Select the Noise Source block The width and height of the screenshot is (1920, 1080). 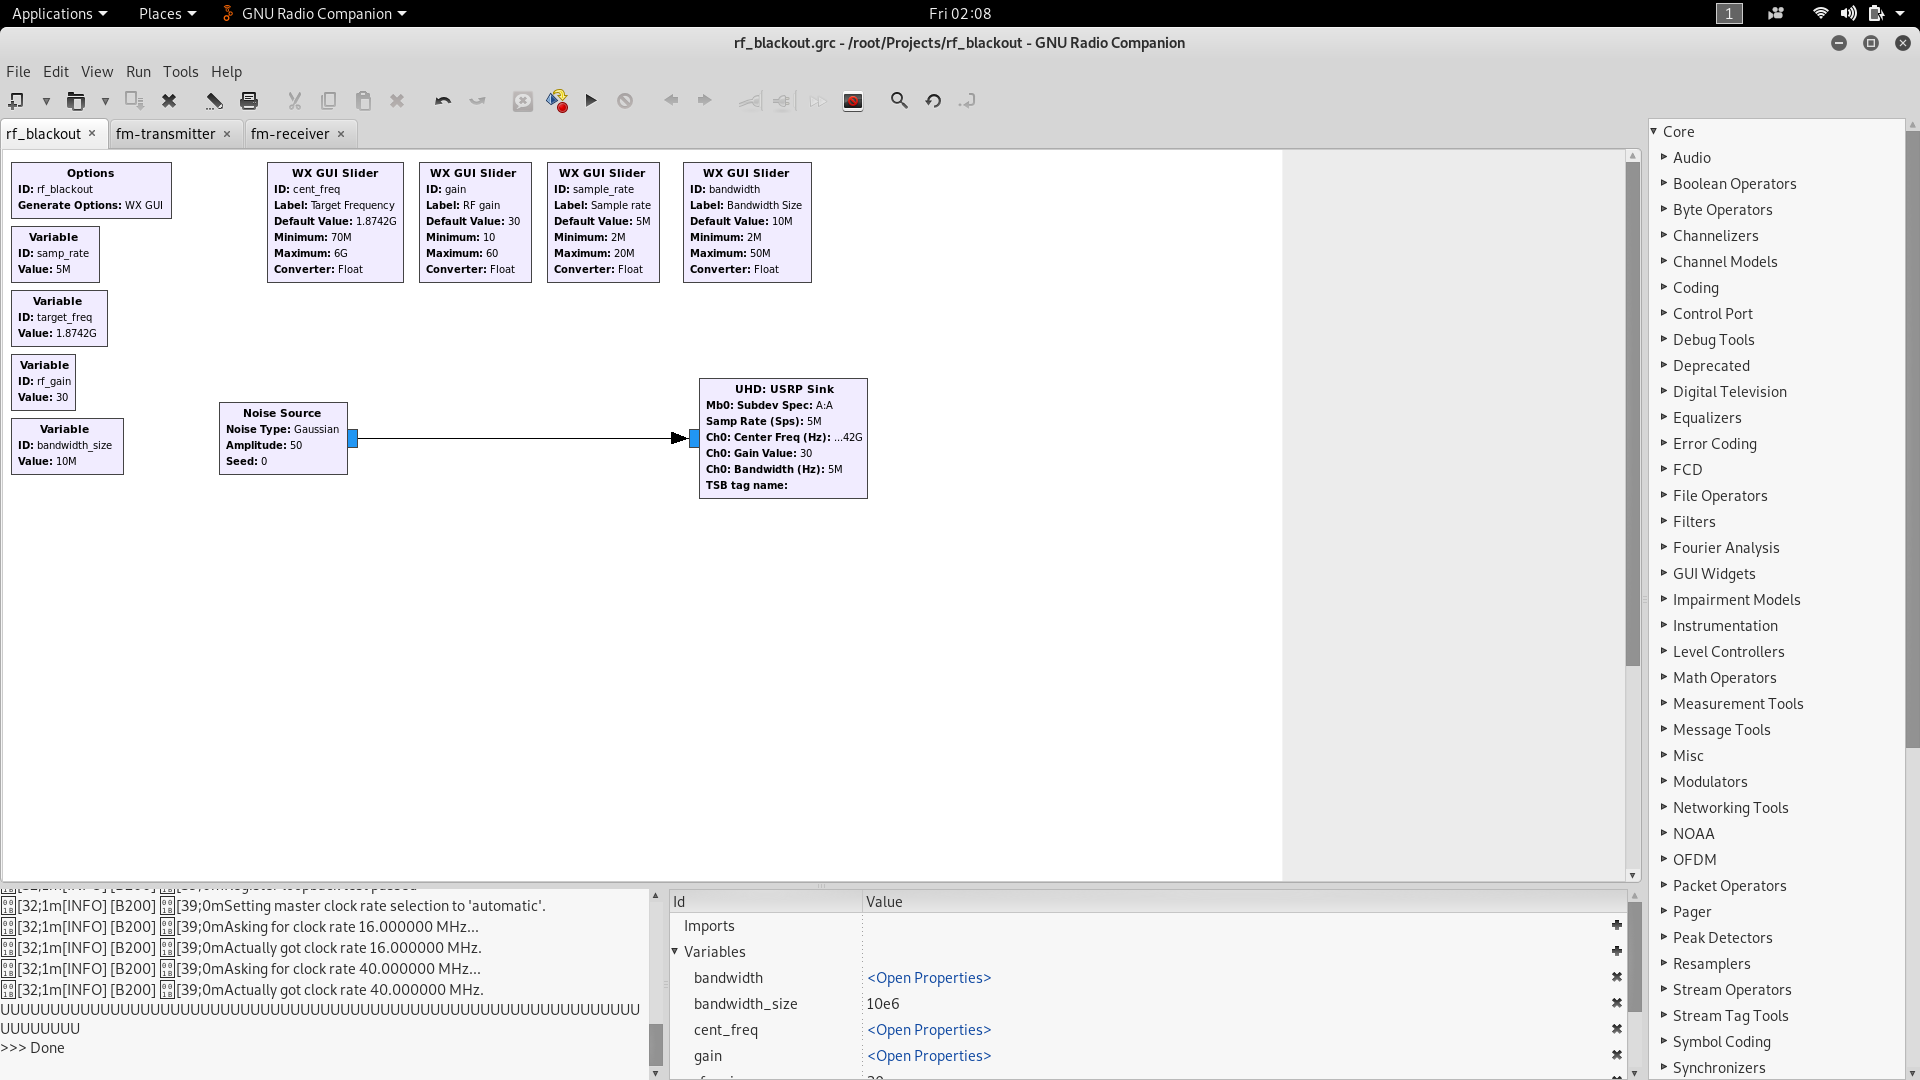283,438
